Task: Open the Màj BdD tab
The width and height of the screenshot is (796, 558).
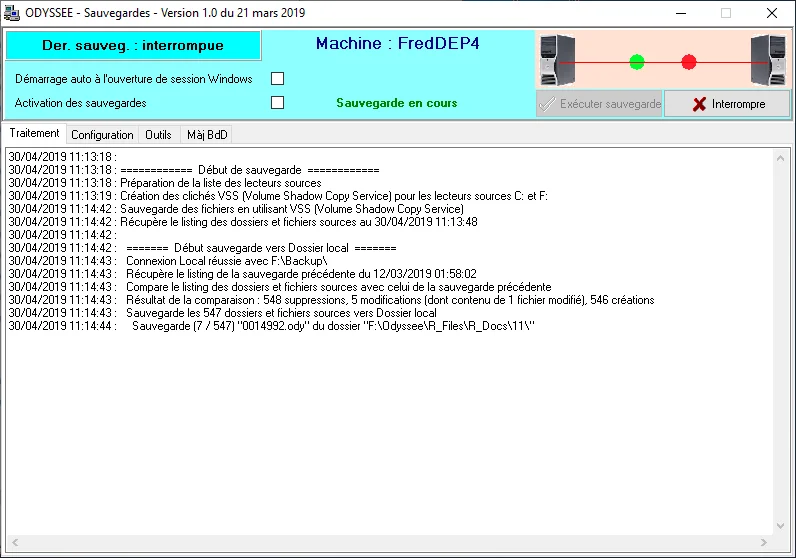Action: pyautogui.click(x=207, y=135)
